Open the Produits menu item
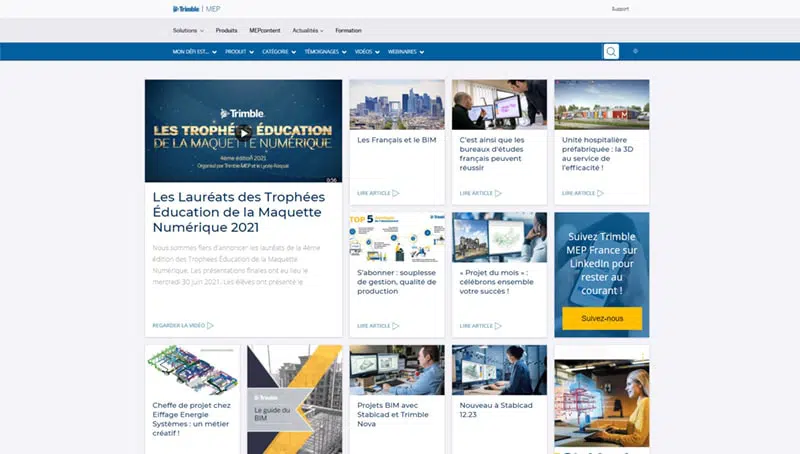 (226, 31)
